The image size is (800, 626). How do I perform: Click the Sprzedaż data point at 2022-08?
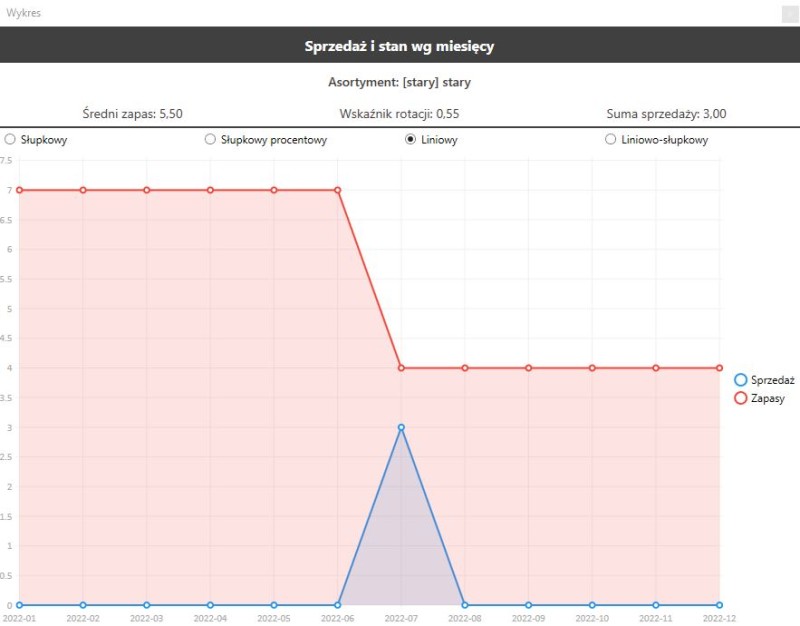(x=465, y=605)
